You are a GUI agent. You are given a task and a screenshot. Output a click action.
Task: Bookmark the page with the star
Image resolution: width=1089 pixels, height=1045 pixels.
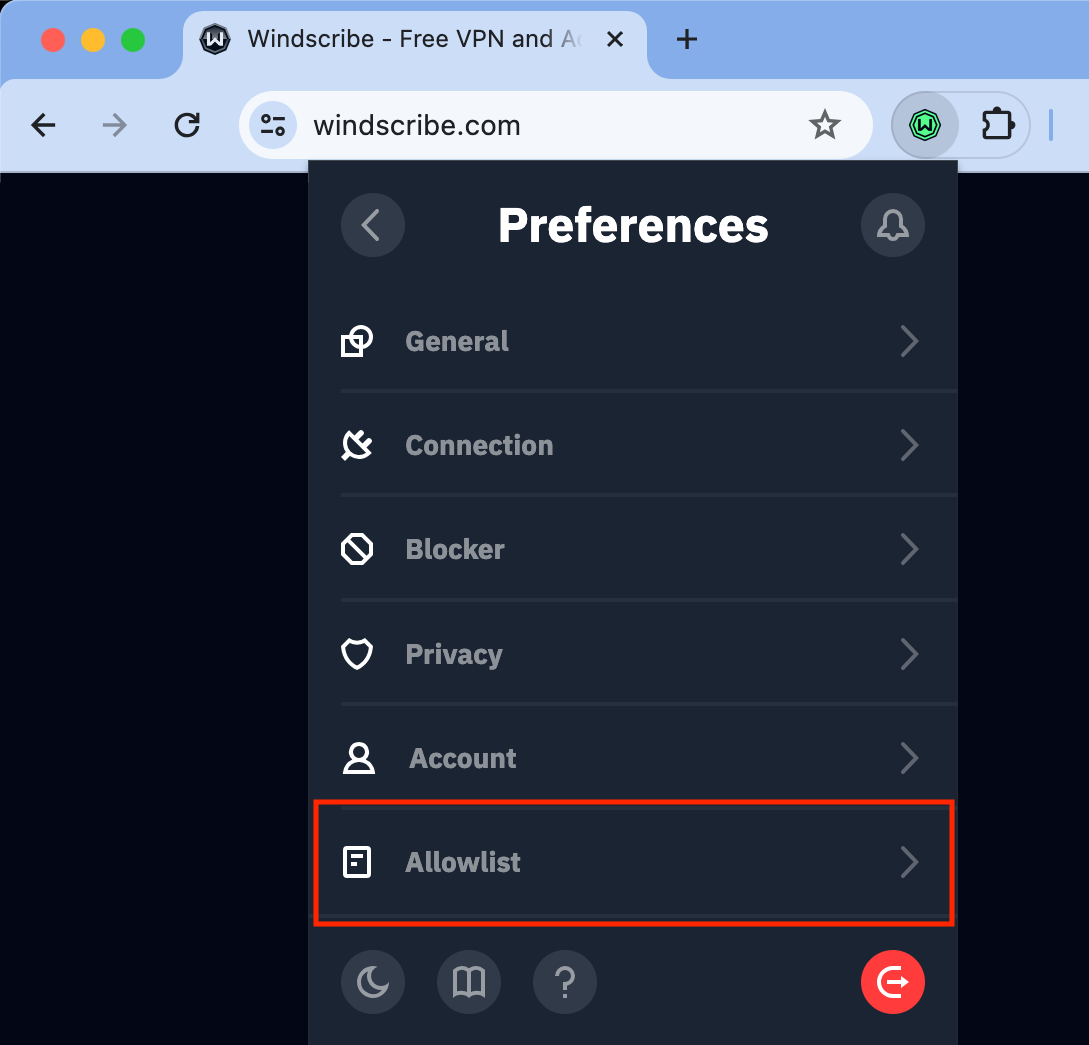pyautogui.click(x=824, y=125)
